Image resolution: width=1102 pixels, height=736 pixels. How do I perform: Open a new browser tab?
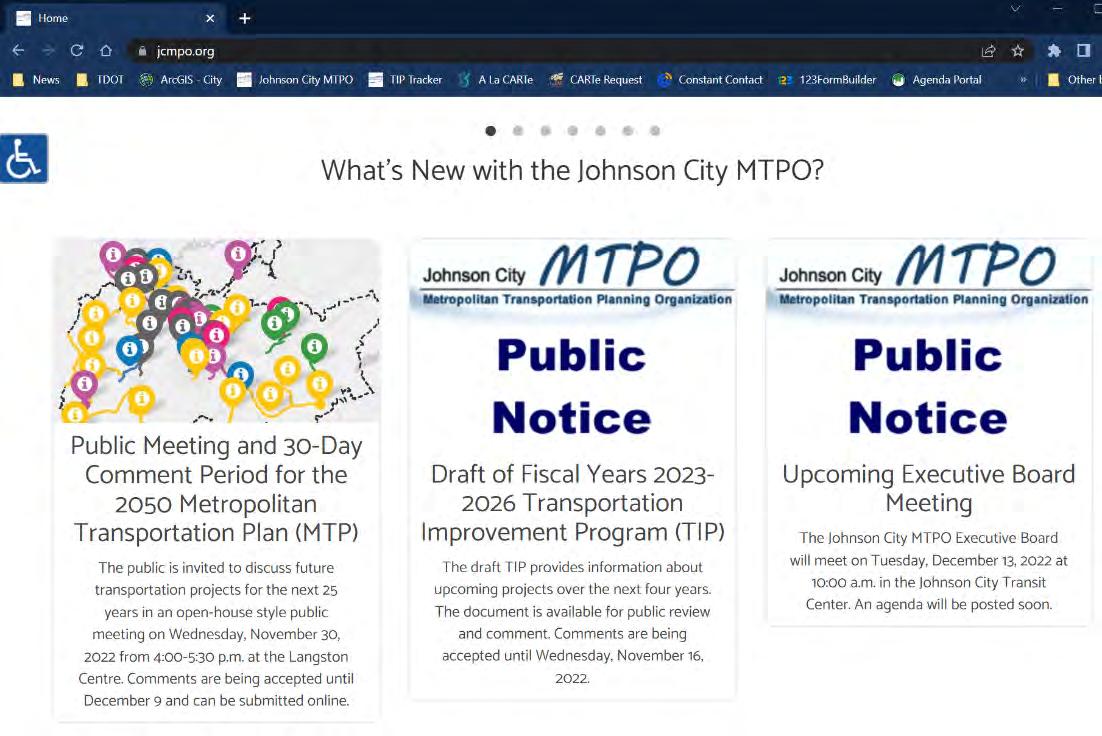[x=245, y=18]
